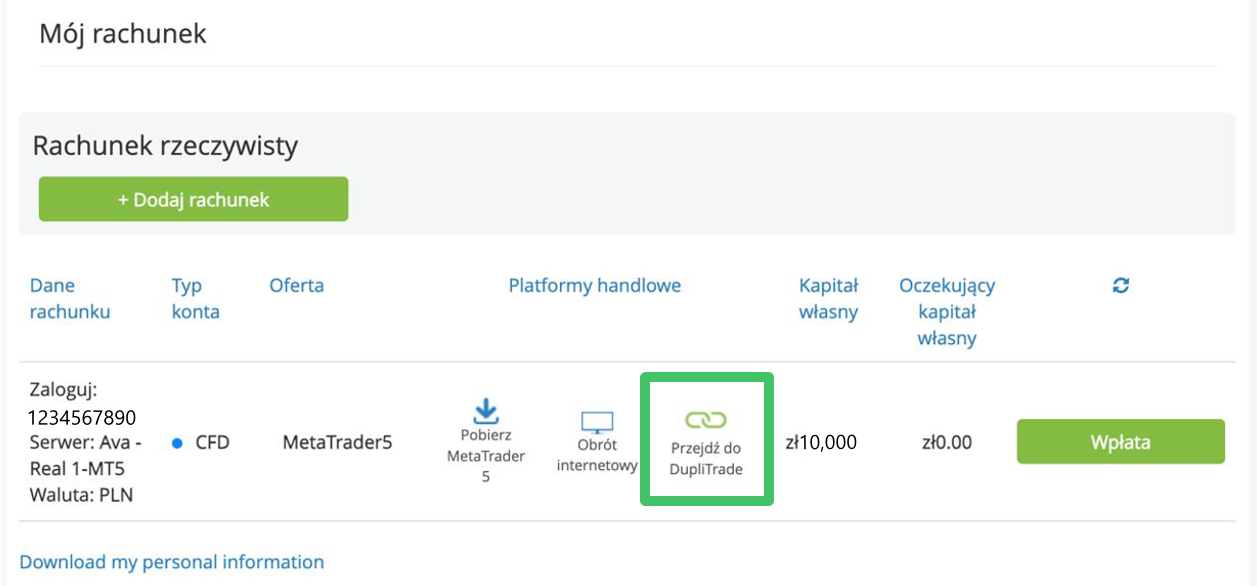This screenshot has height=586, width=1257.
Task: Click the Waluta: PLN currency text
Action: pos(81,495)
